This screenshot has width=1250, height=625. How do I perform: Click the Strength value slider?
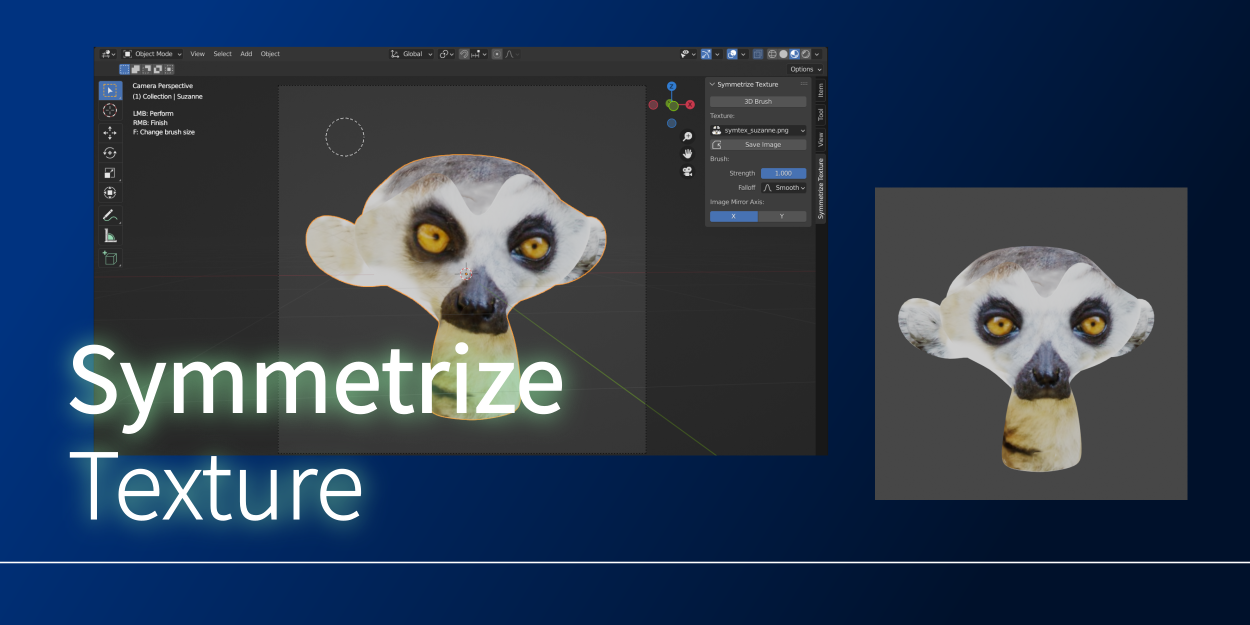pos(783,172)
